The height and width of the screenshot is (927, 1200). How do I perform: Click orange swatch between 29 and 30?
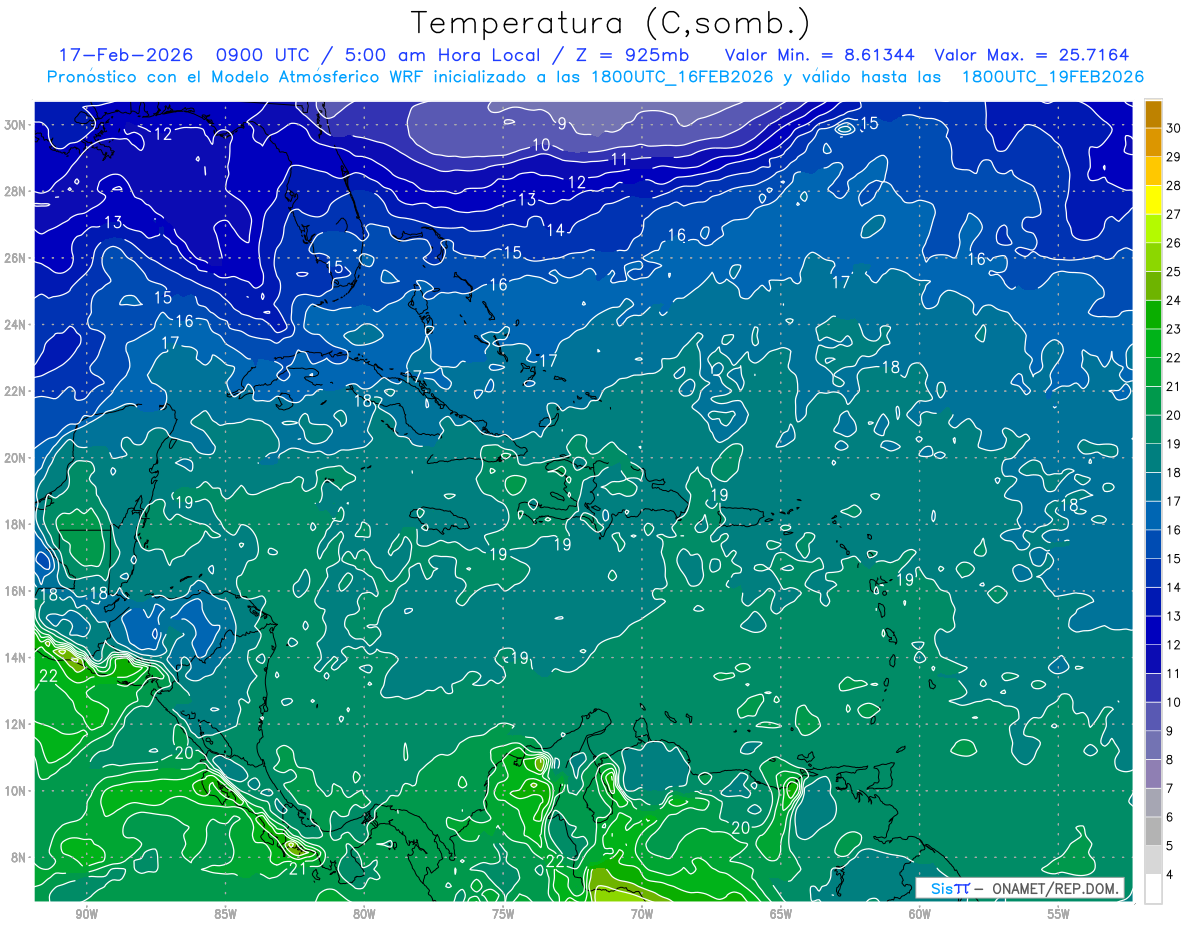point(1153,143)
